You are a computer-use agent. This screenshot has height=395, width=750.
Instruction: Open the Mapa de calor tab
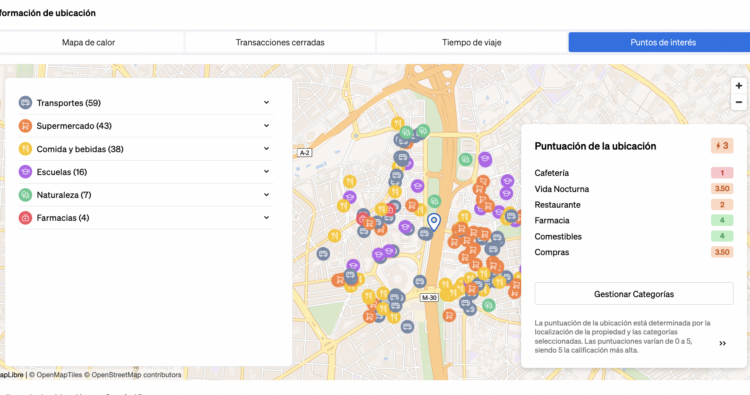pyautogui.click(x=88, y=42)
